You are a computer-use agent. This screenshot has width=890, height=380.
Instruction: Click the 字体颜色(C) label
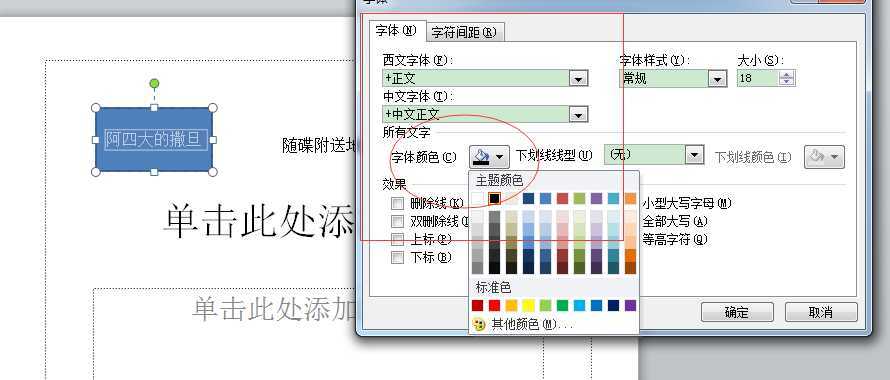point(423,157)
